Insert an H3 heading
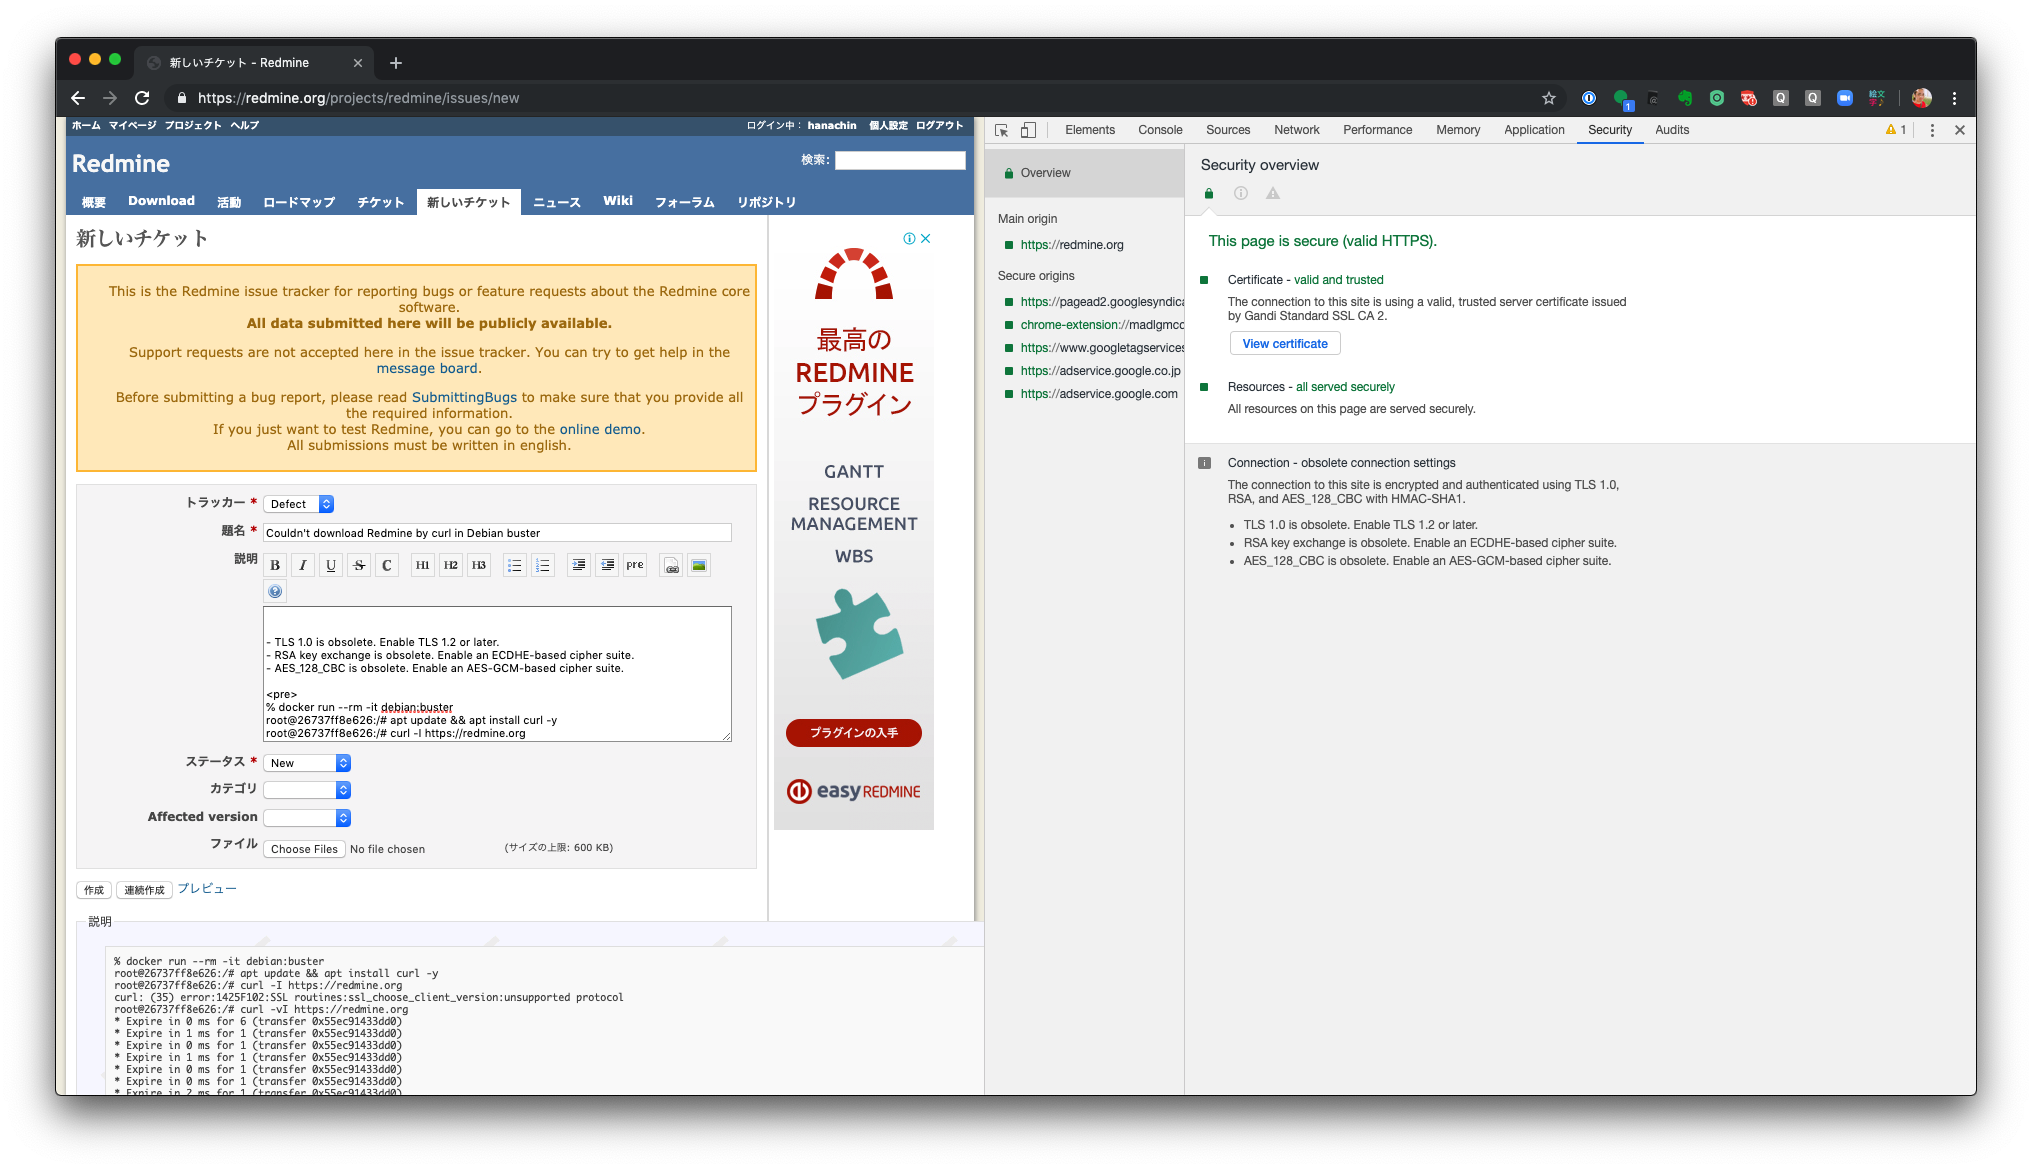The height and width of the screenshot is (1169, 2032). (x=479, y=565)
